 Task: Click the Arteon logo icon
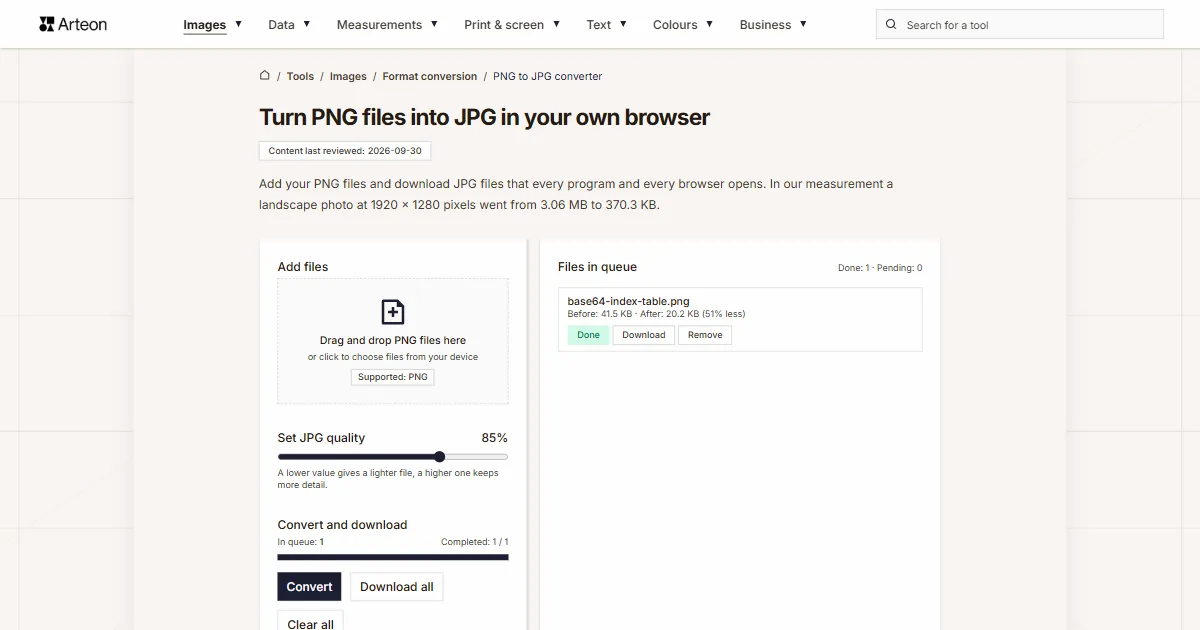(47, 24)
